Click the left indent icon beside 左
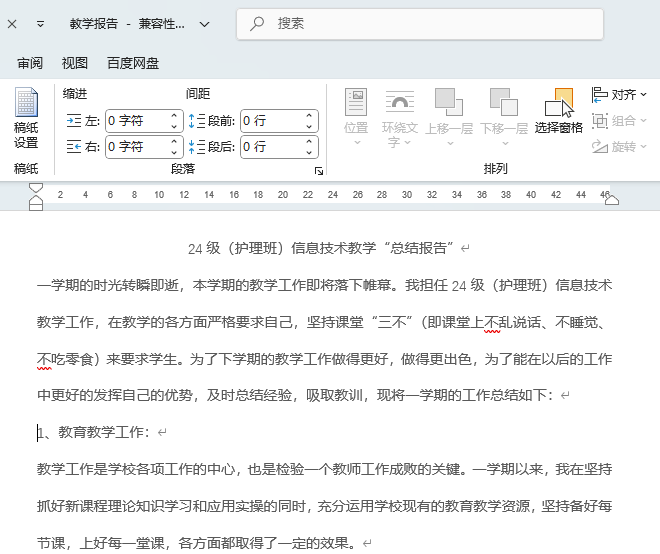Screen dimensions: 660x554 click(x=74, y=121)
